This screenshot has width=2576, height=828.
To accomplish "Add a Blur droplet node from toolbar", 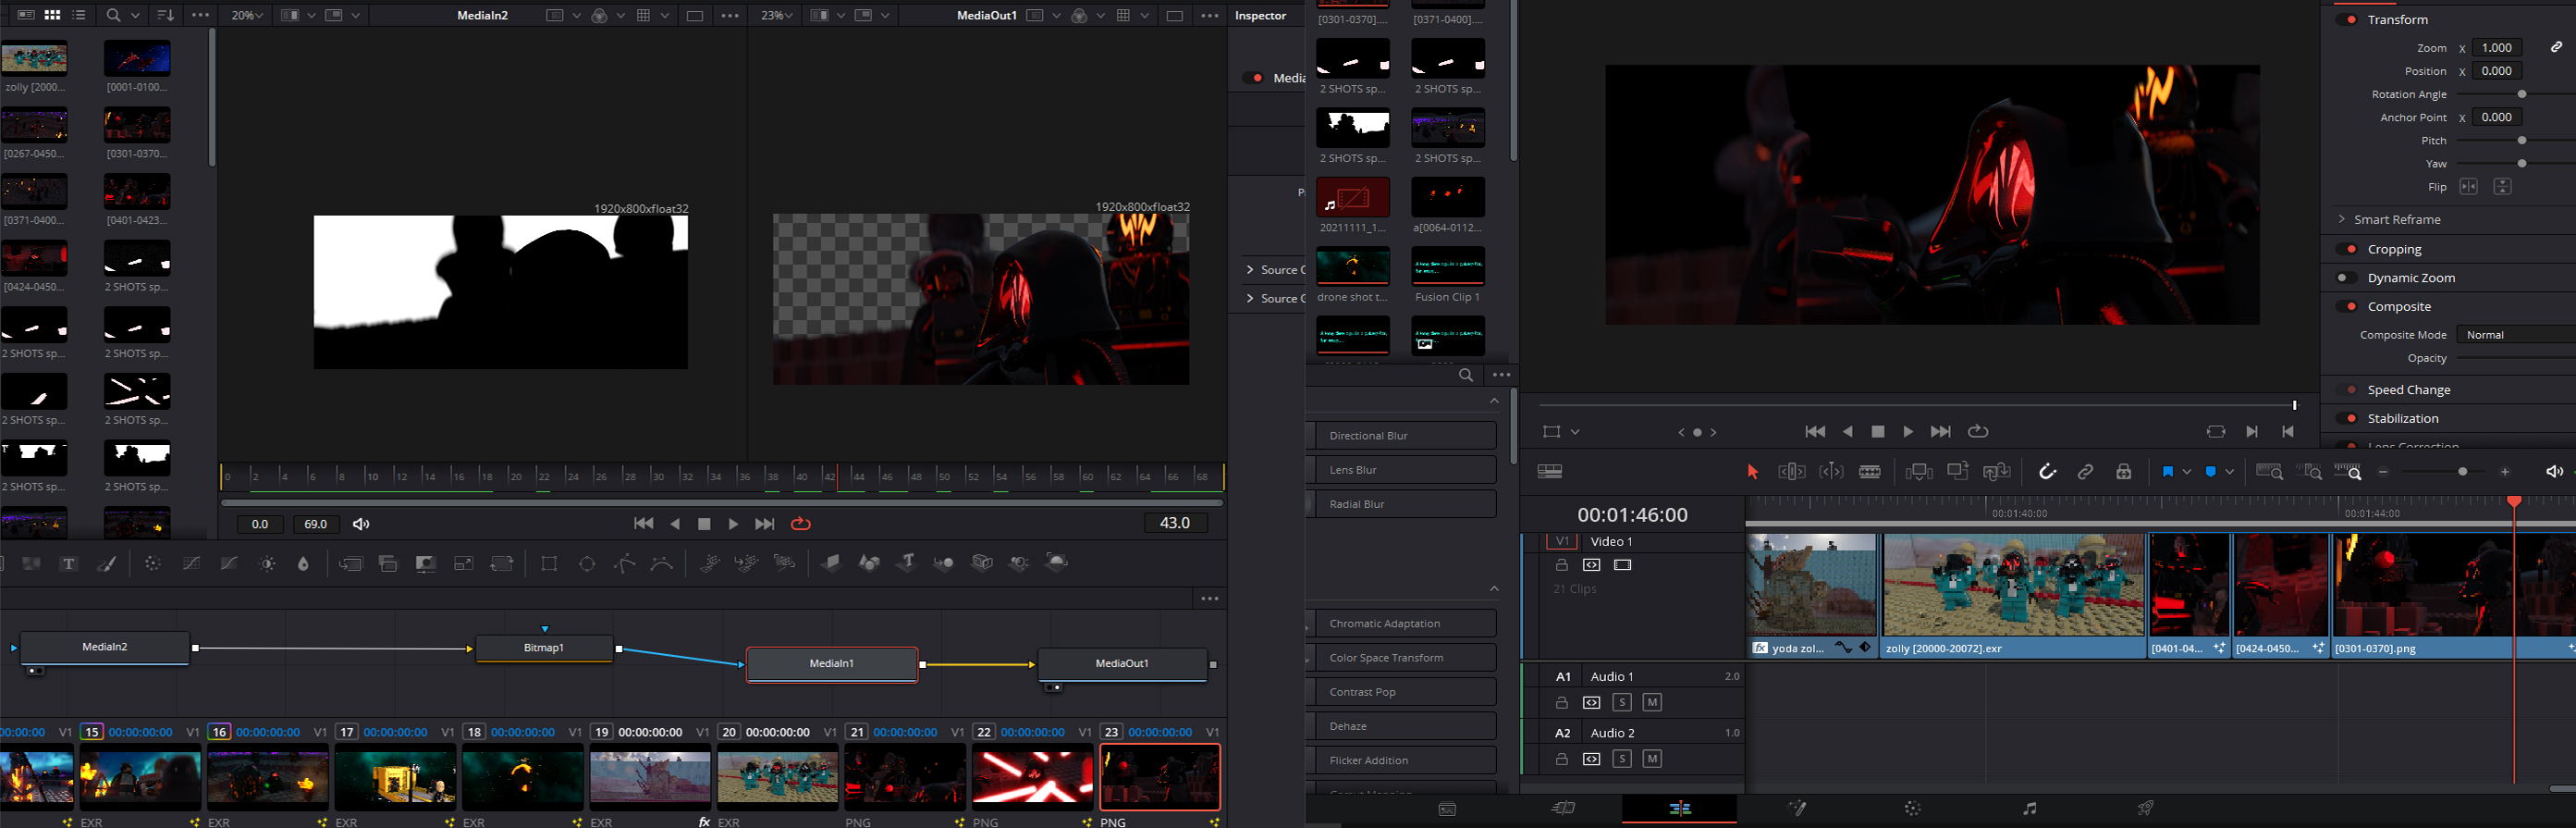I will pyautogui.click(x=303, y=564).
